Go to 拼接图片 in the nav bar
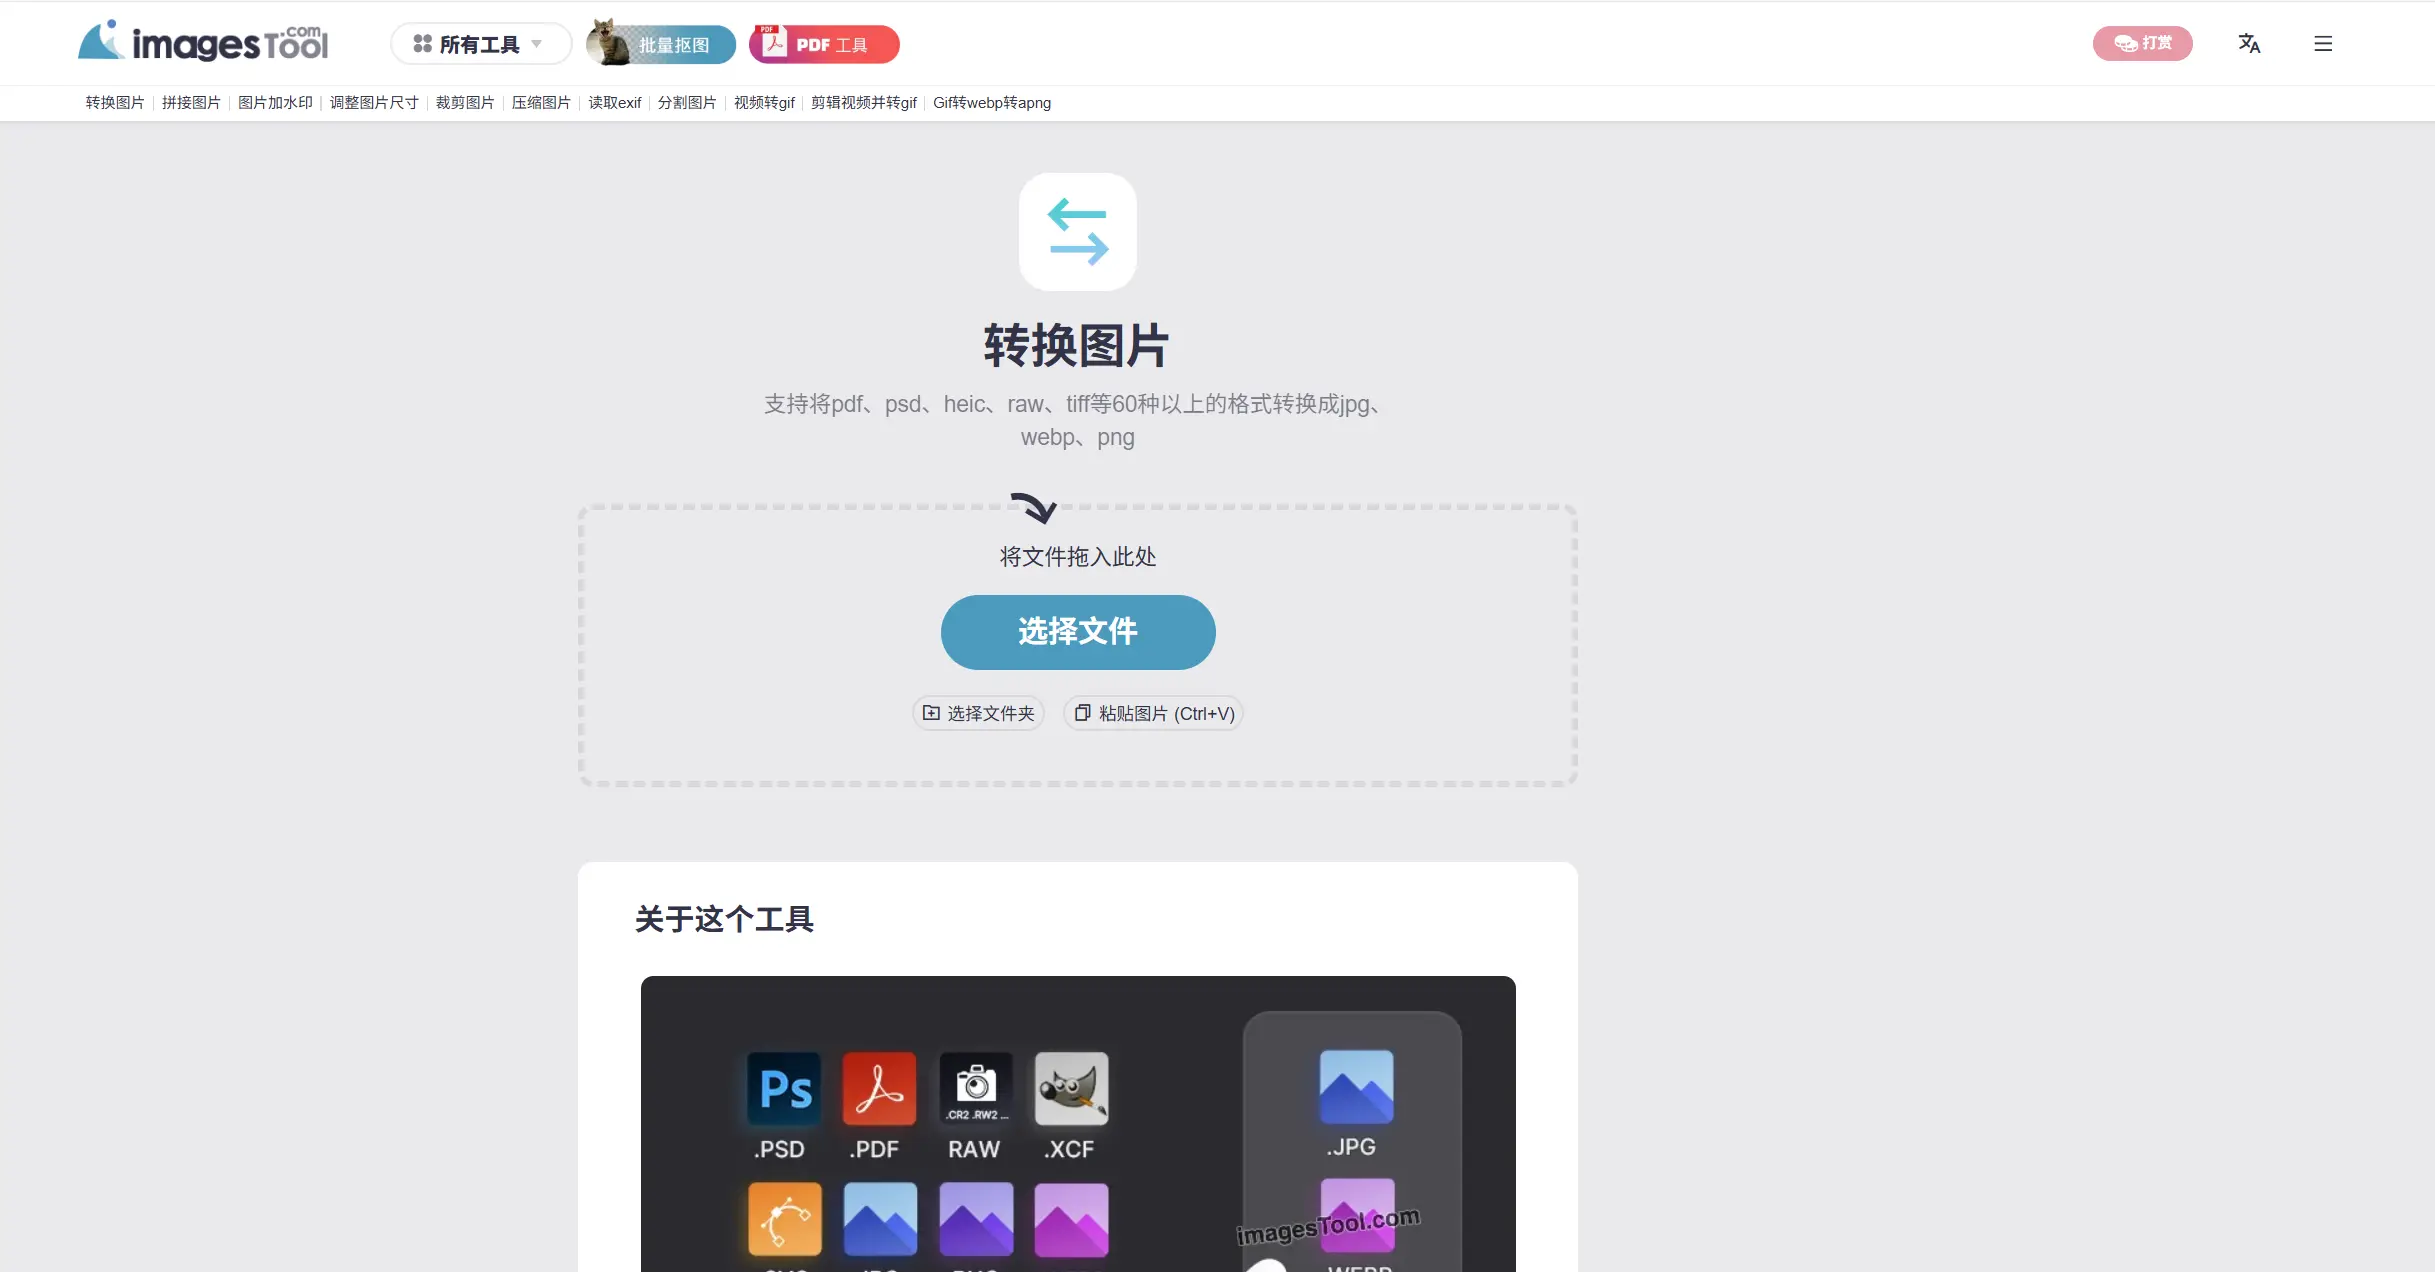The width and height of the screenshot is (2435, 1272). [191, 103]
